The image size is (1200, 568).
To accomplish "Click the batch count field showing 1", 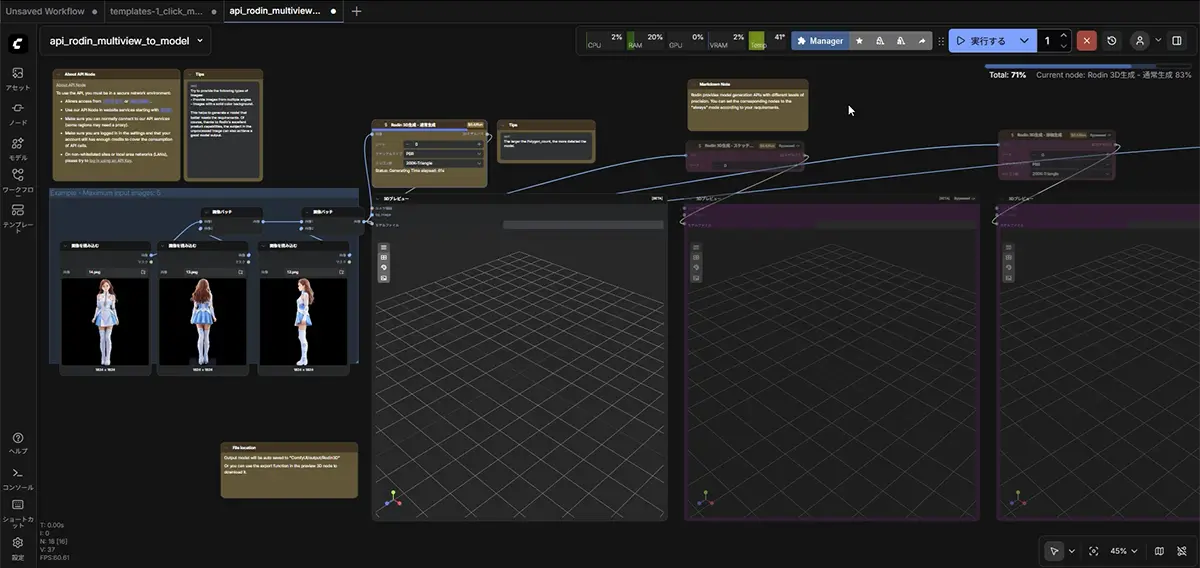I will (1047, 41).
